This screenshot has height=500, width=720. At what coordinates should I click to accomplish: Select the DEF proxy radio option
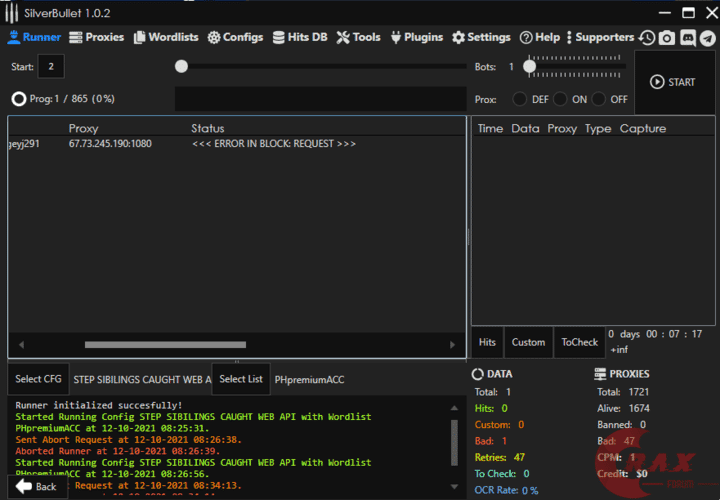(520, 99)
